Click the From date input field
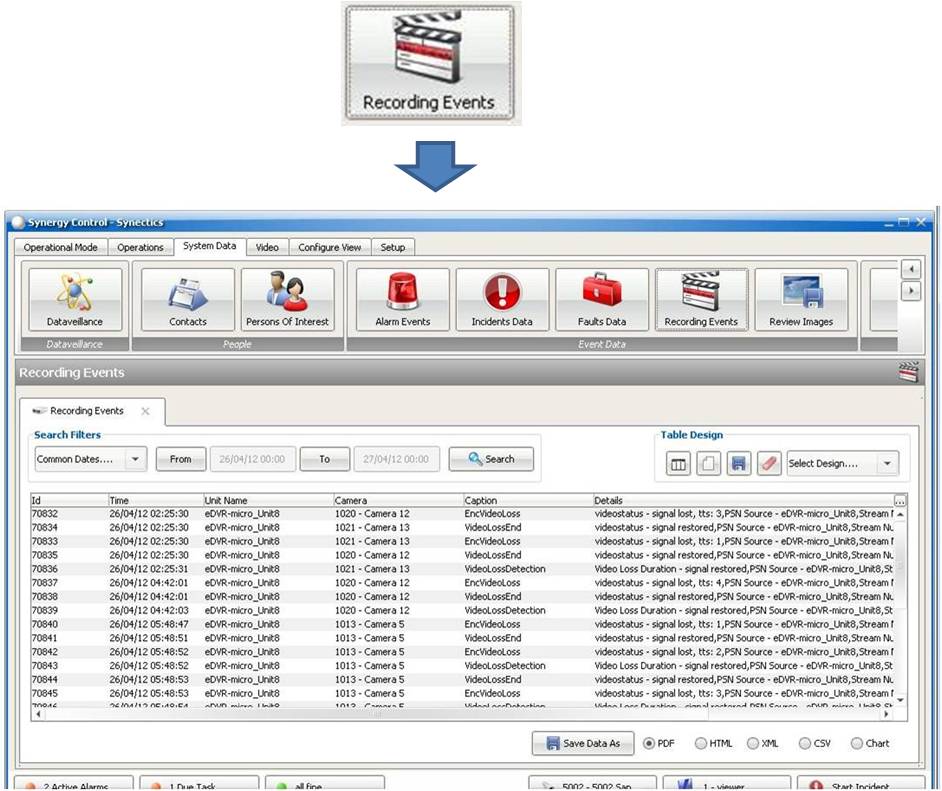This screenshot has width=942, height=791. [250, 460]
